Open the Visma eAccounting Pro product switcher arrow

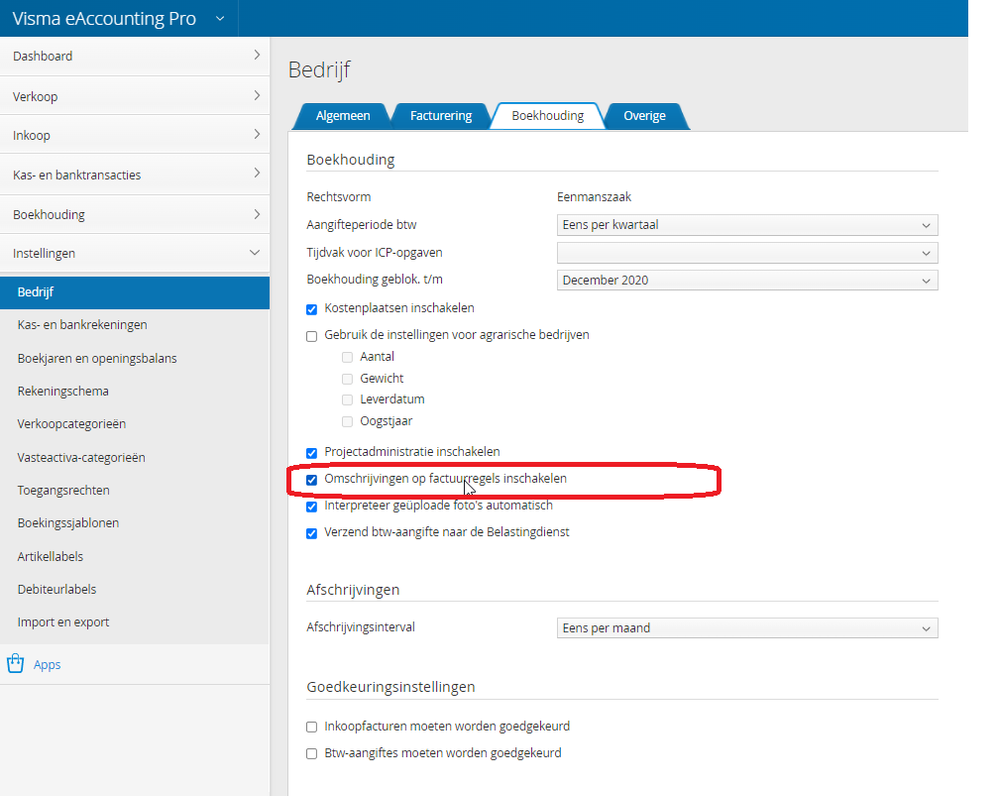[x=220, y=18]
